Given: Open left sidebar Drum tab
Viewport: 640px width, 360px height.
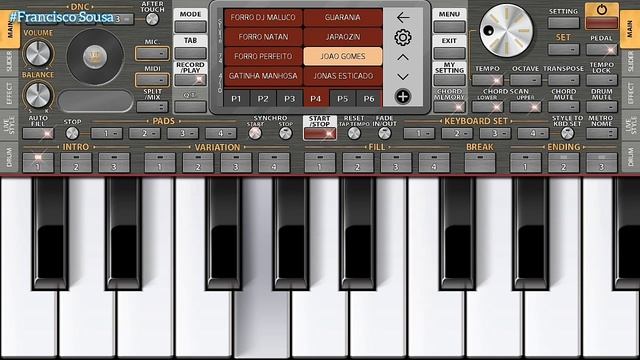Looking at the screenshot, I should point(9,157).
